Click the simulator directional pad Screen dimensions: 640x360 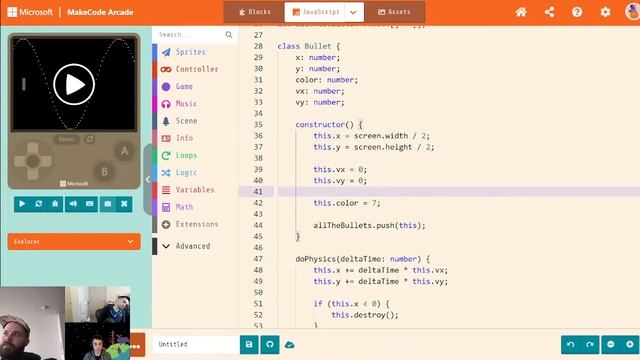coord(33,161)
